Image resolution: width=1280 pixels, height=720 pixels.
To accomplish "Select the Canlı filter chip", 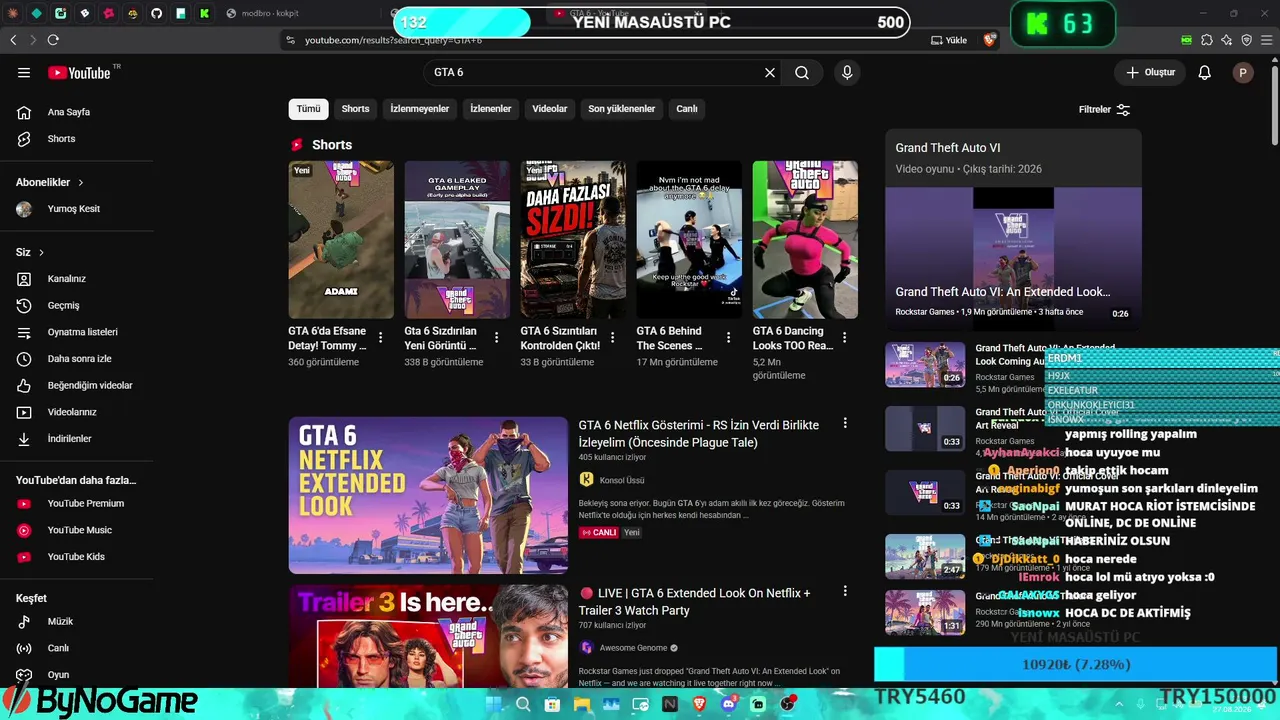I will (686, 109).
